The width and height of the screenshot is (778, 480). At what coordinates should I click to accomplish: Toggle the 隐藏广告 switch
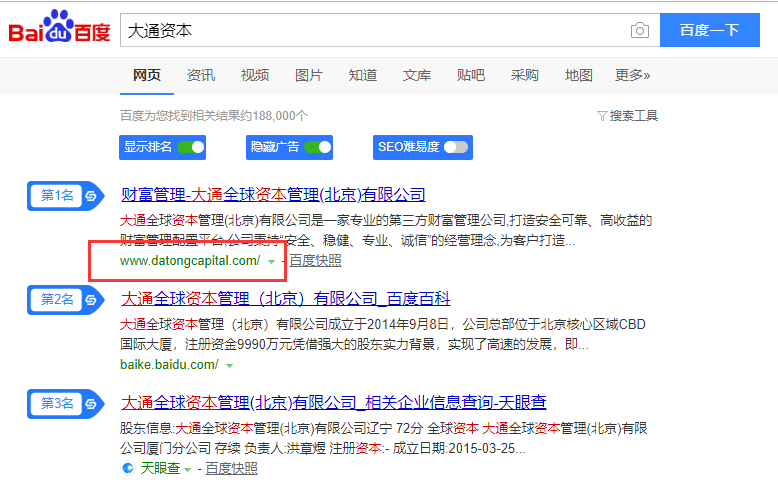[318, 147]
